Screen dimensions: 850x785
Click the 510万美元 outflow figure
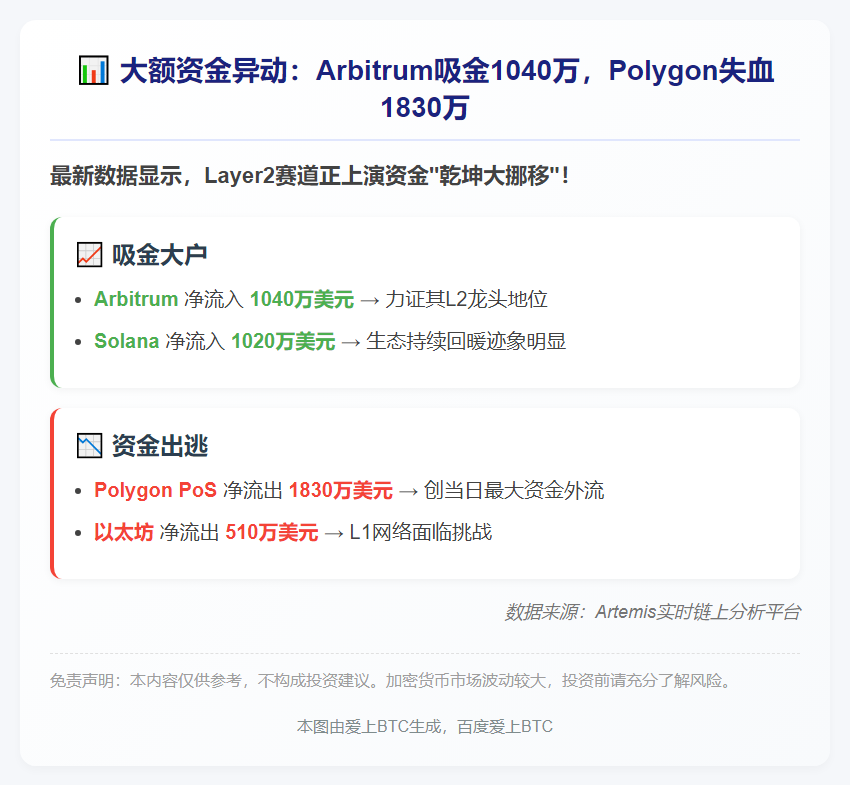click(x=272, y=532)
